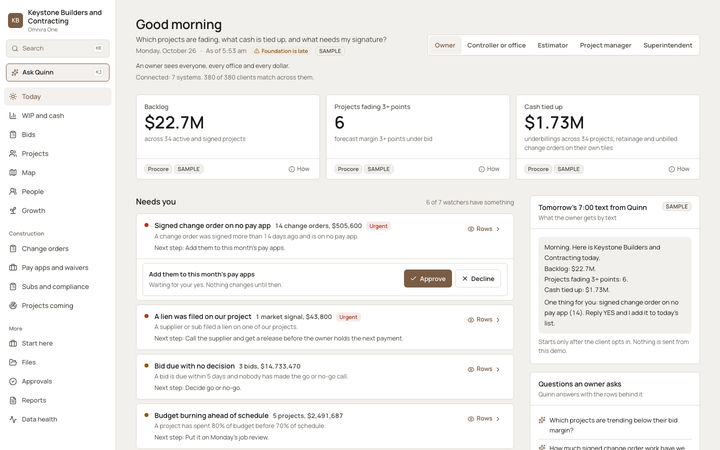The height and width of the screenshot is (450, 720).
Task: Click the $1.73M cash tied up value
Action: tap(554, 123)
